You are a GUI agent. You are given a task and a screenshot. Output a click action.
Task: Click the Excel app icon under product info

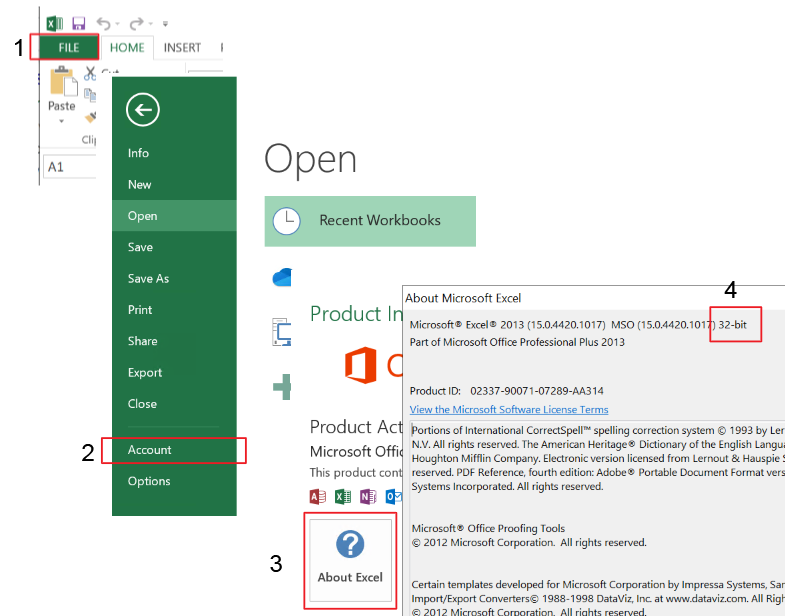(x=343, y=496)
